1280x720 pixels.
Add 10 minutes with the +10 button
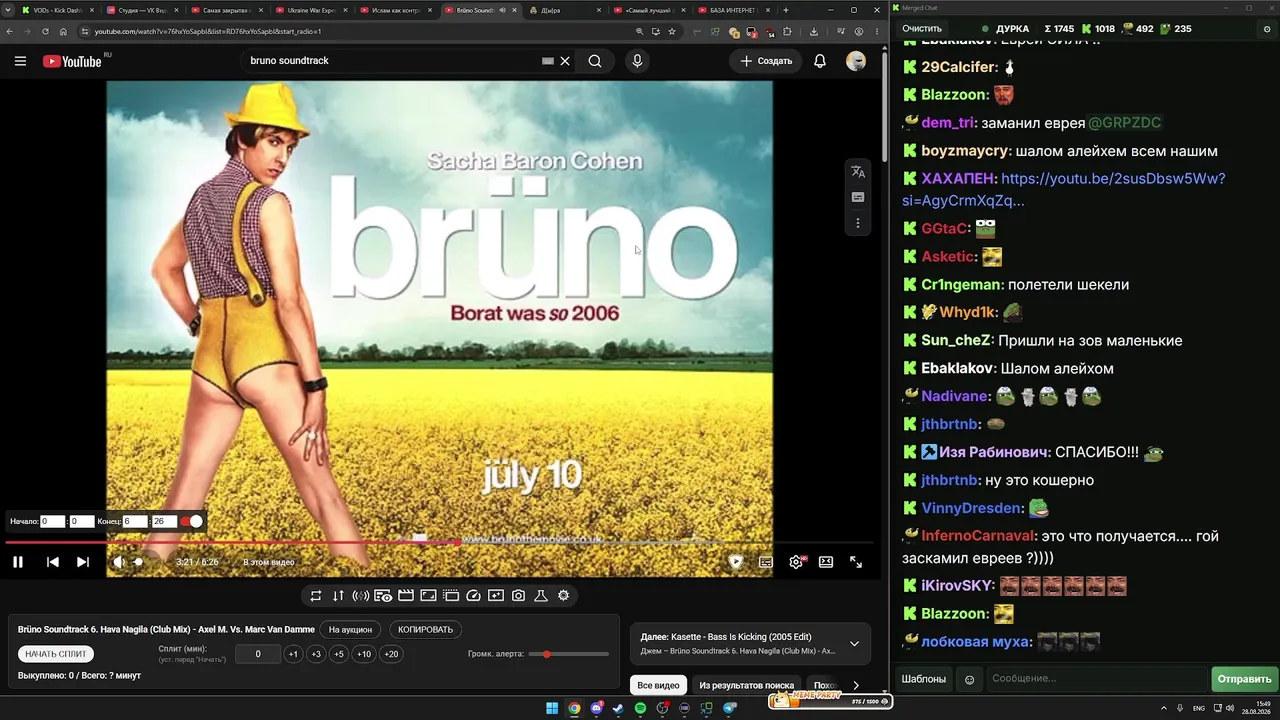click(x=364, y=654)
